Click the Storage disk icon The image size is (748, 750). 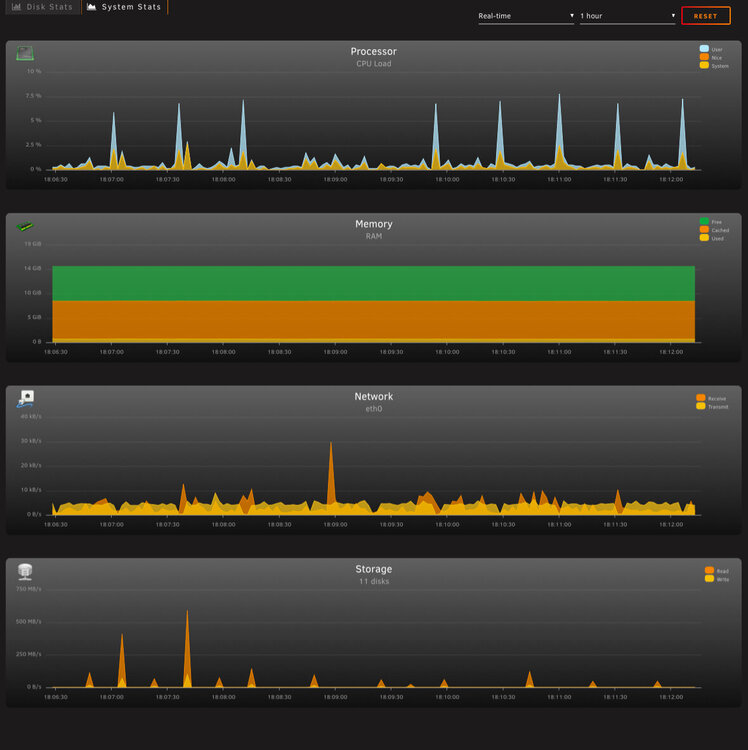tap(25, 571)
